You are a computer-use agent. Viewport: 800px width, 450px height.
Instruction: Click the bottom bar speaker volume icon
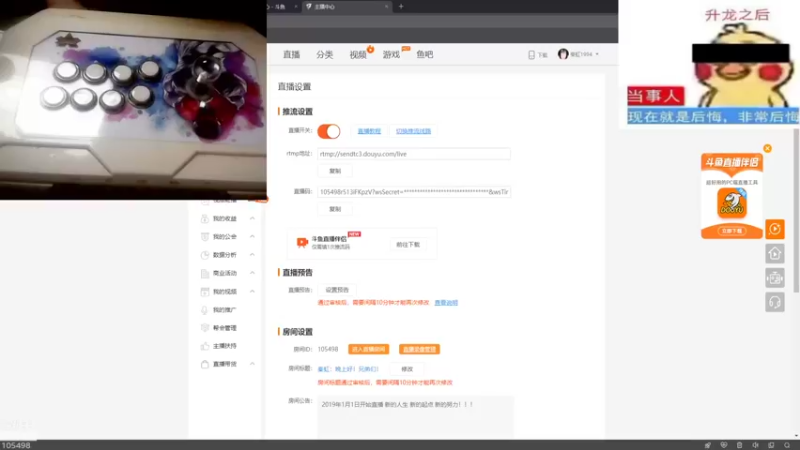(755, 445)
